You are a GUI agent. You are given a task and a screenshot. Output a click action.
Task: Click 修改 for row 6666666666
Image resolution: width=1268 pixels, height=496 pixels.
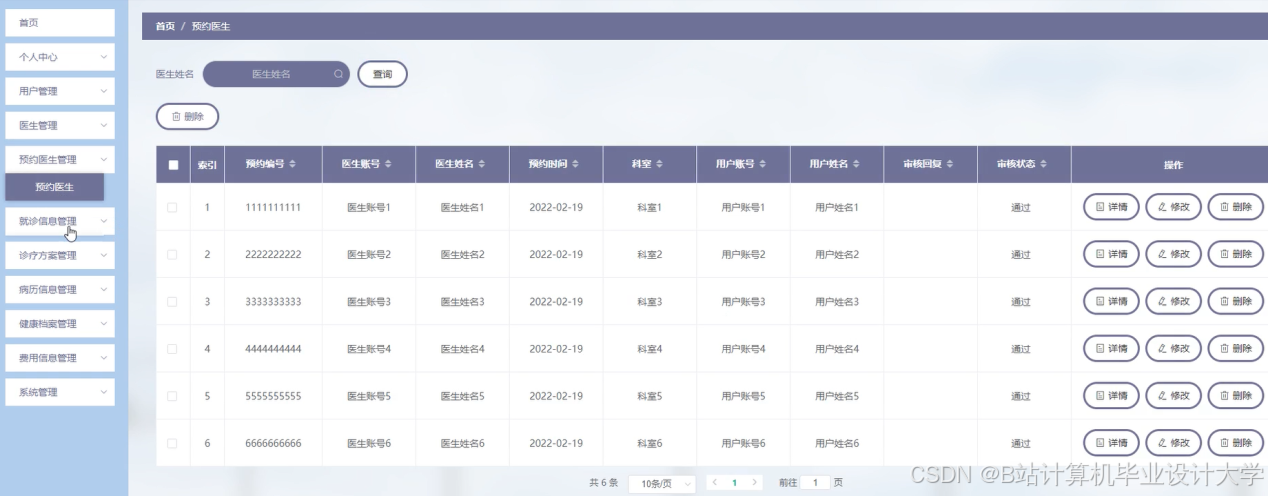coord(1174,443)
